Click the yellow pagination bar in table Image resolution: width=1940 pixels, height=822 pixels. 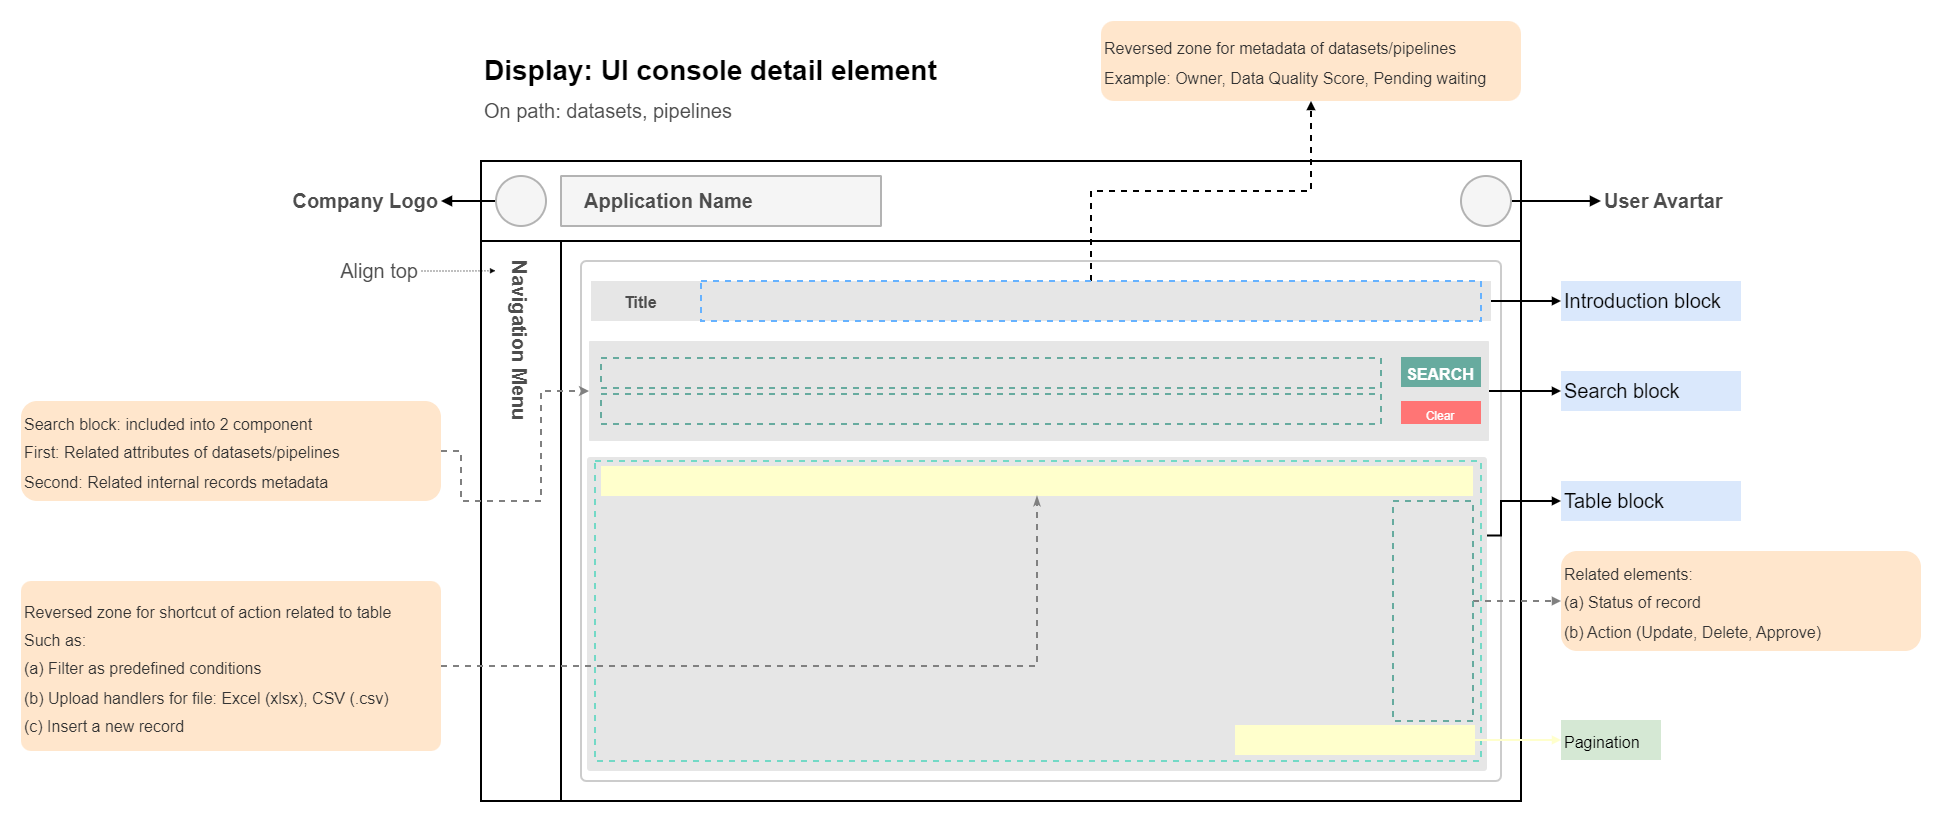tap(1354, 740)
